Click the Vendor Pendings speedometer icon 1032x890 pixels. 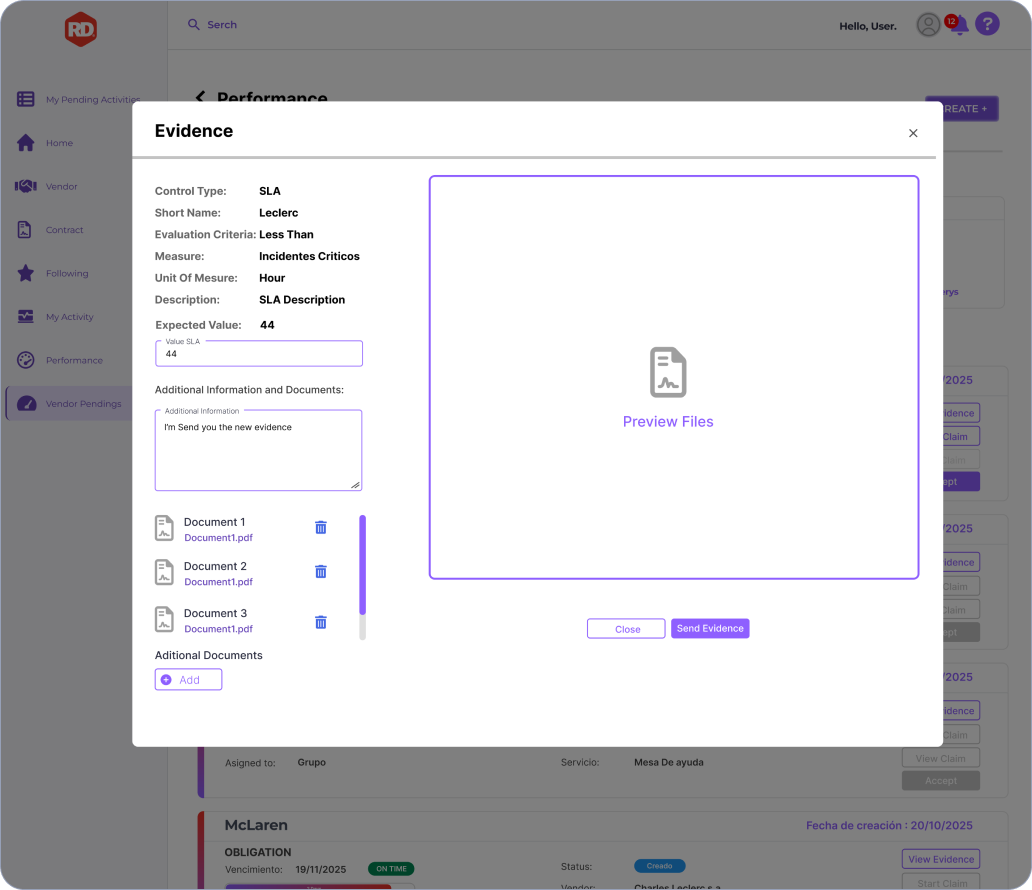point(26,404)
